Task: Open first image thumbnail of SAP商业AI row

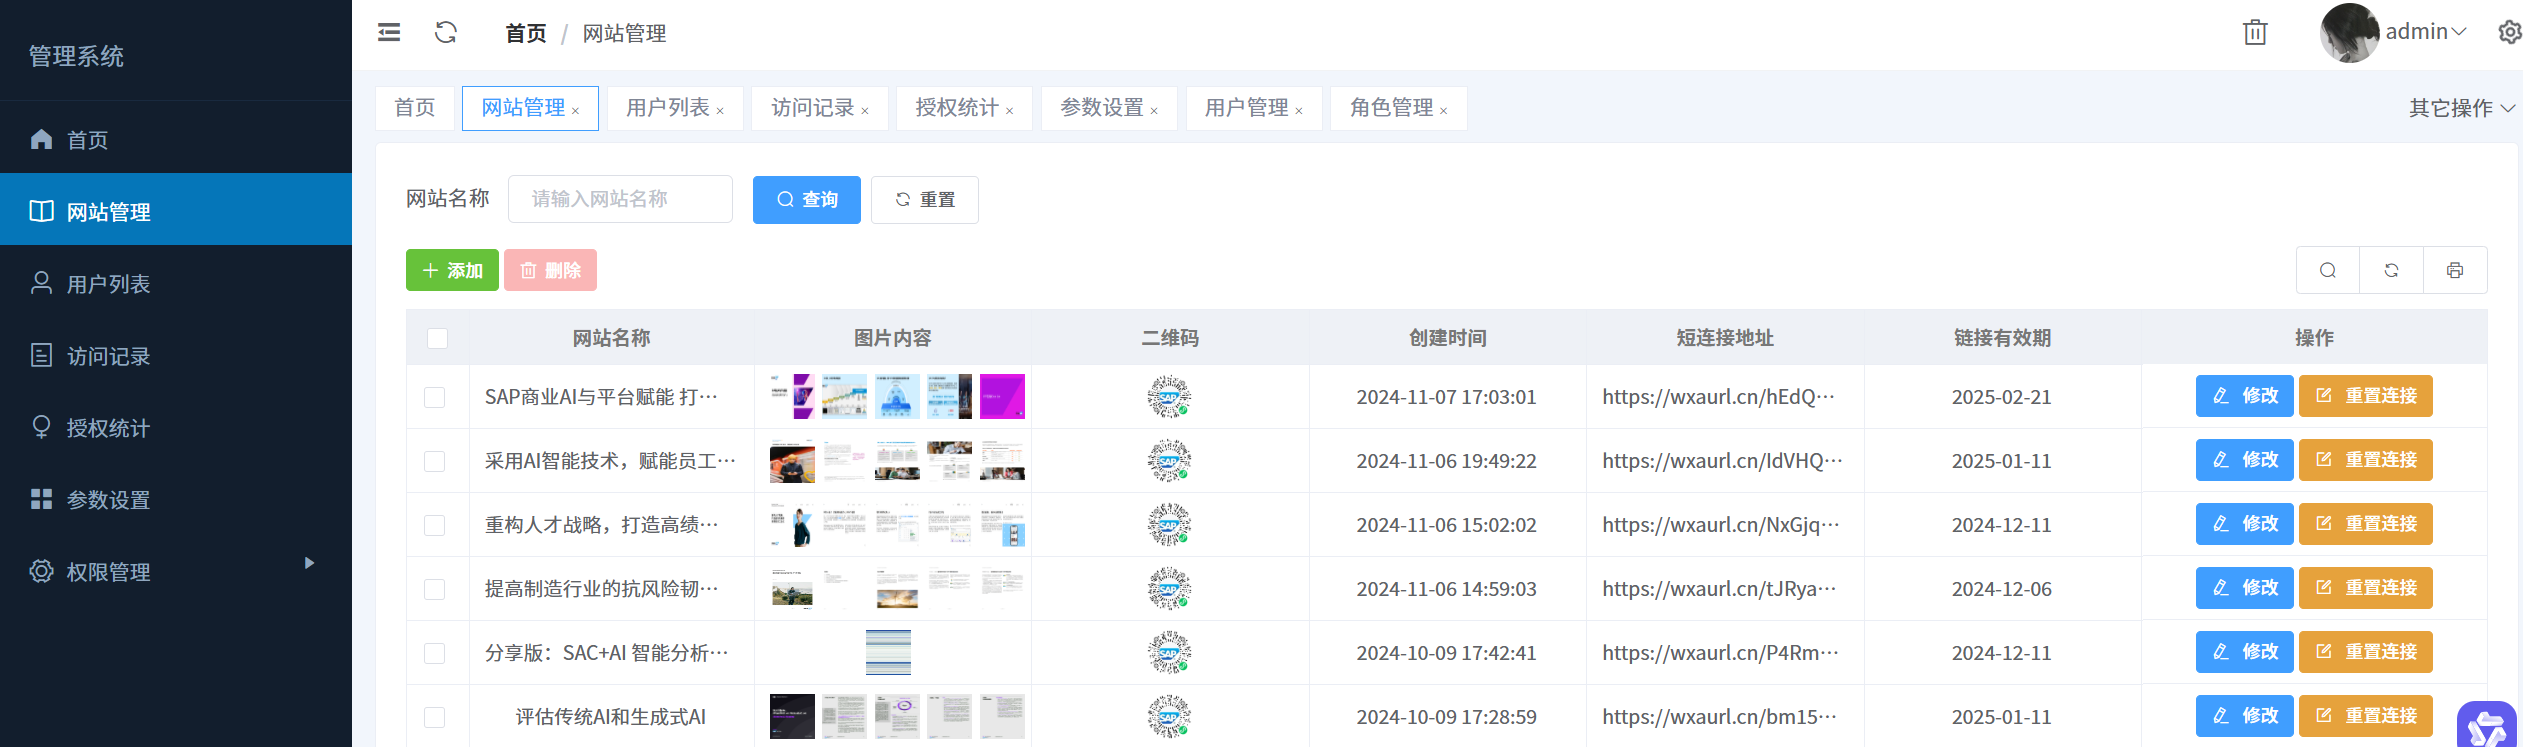Action: coord(792,396)
